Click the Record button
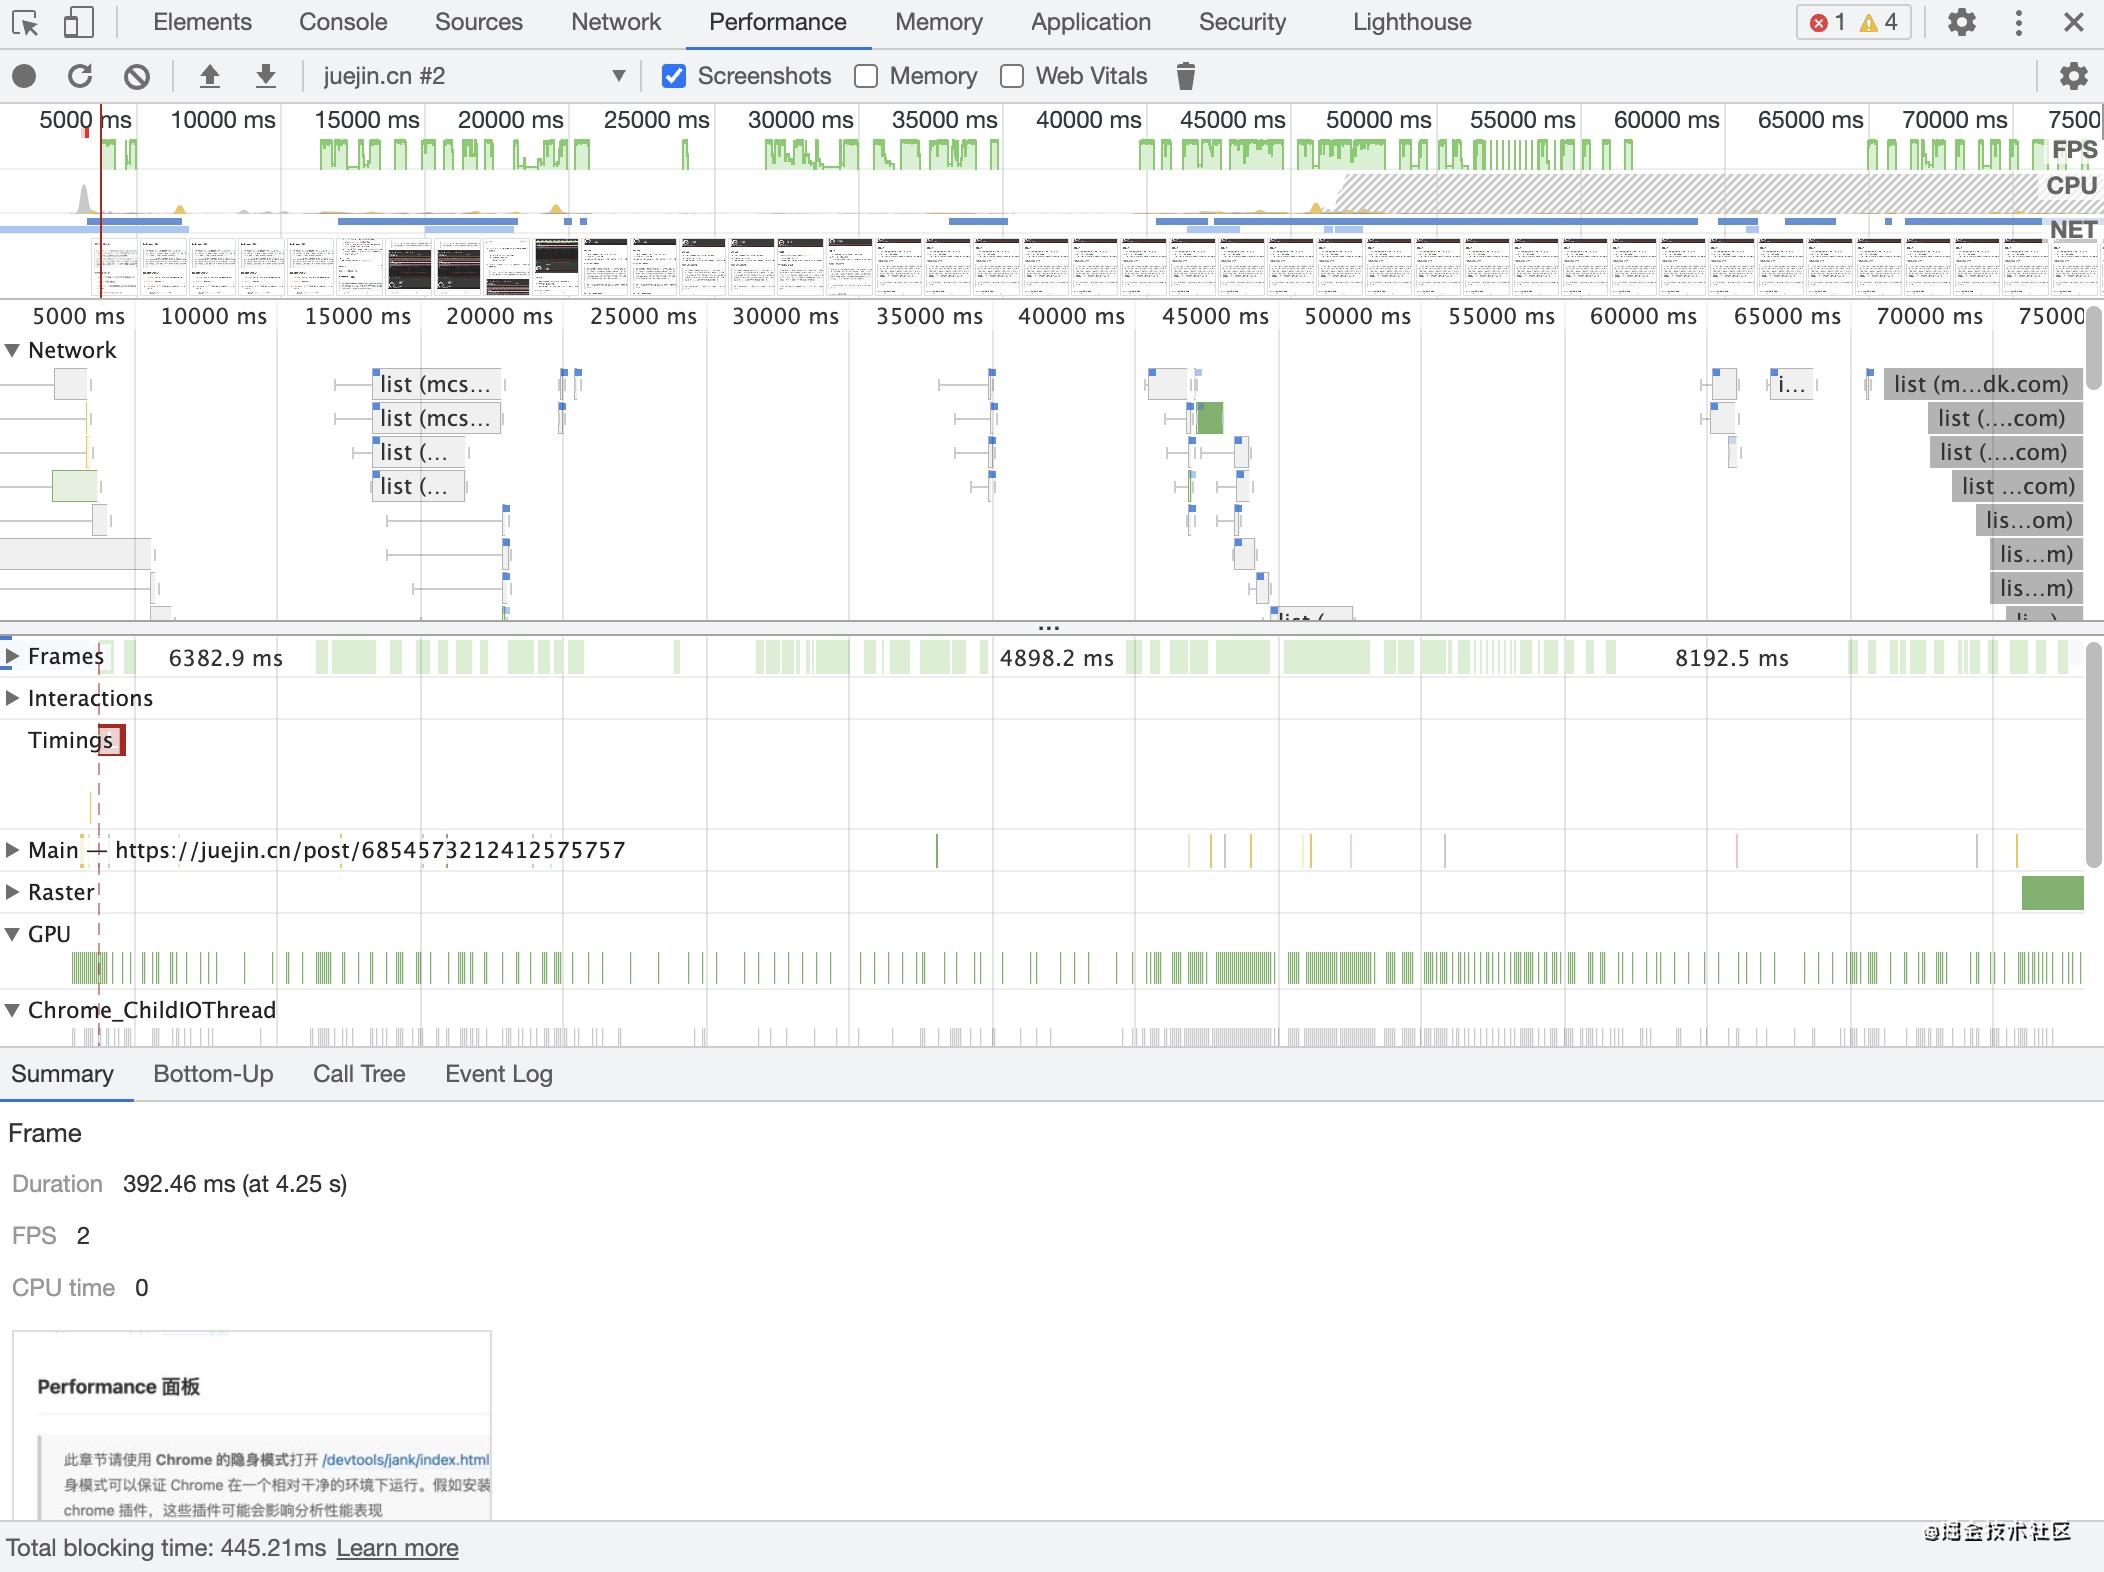 coord(25,76)
